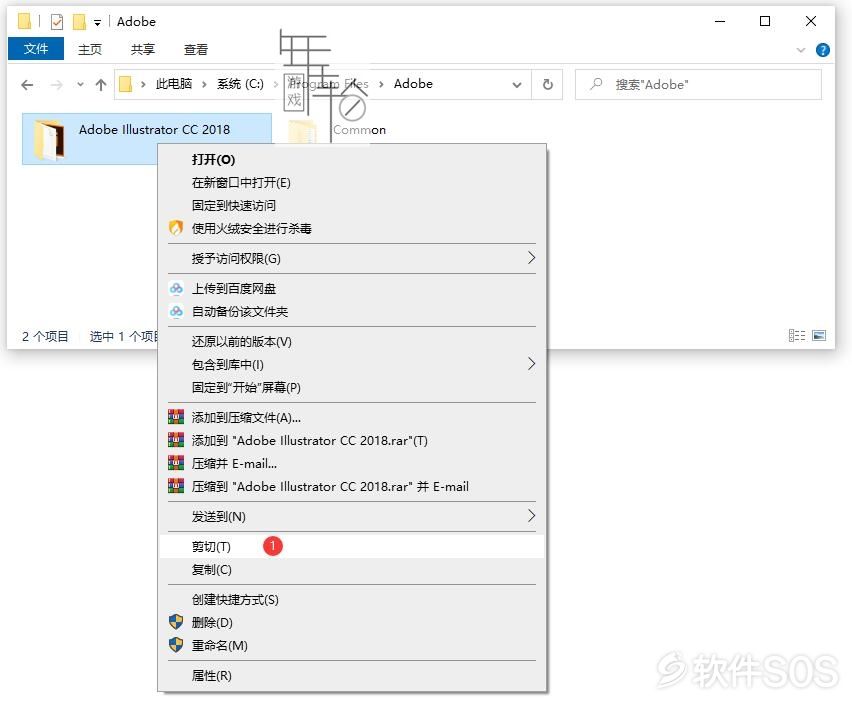Expand the ribbon chevron

pos(800,50)
